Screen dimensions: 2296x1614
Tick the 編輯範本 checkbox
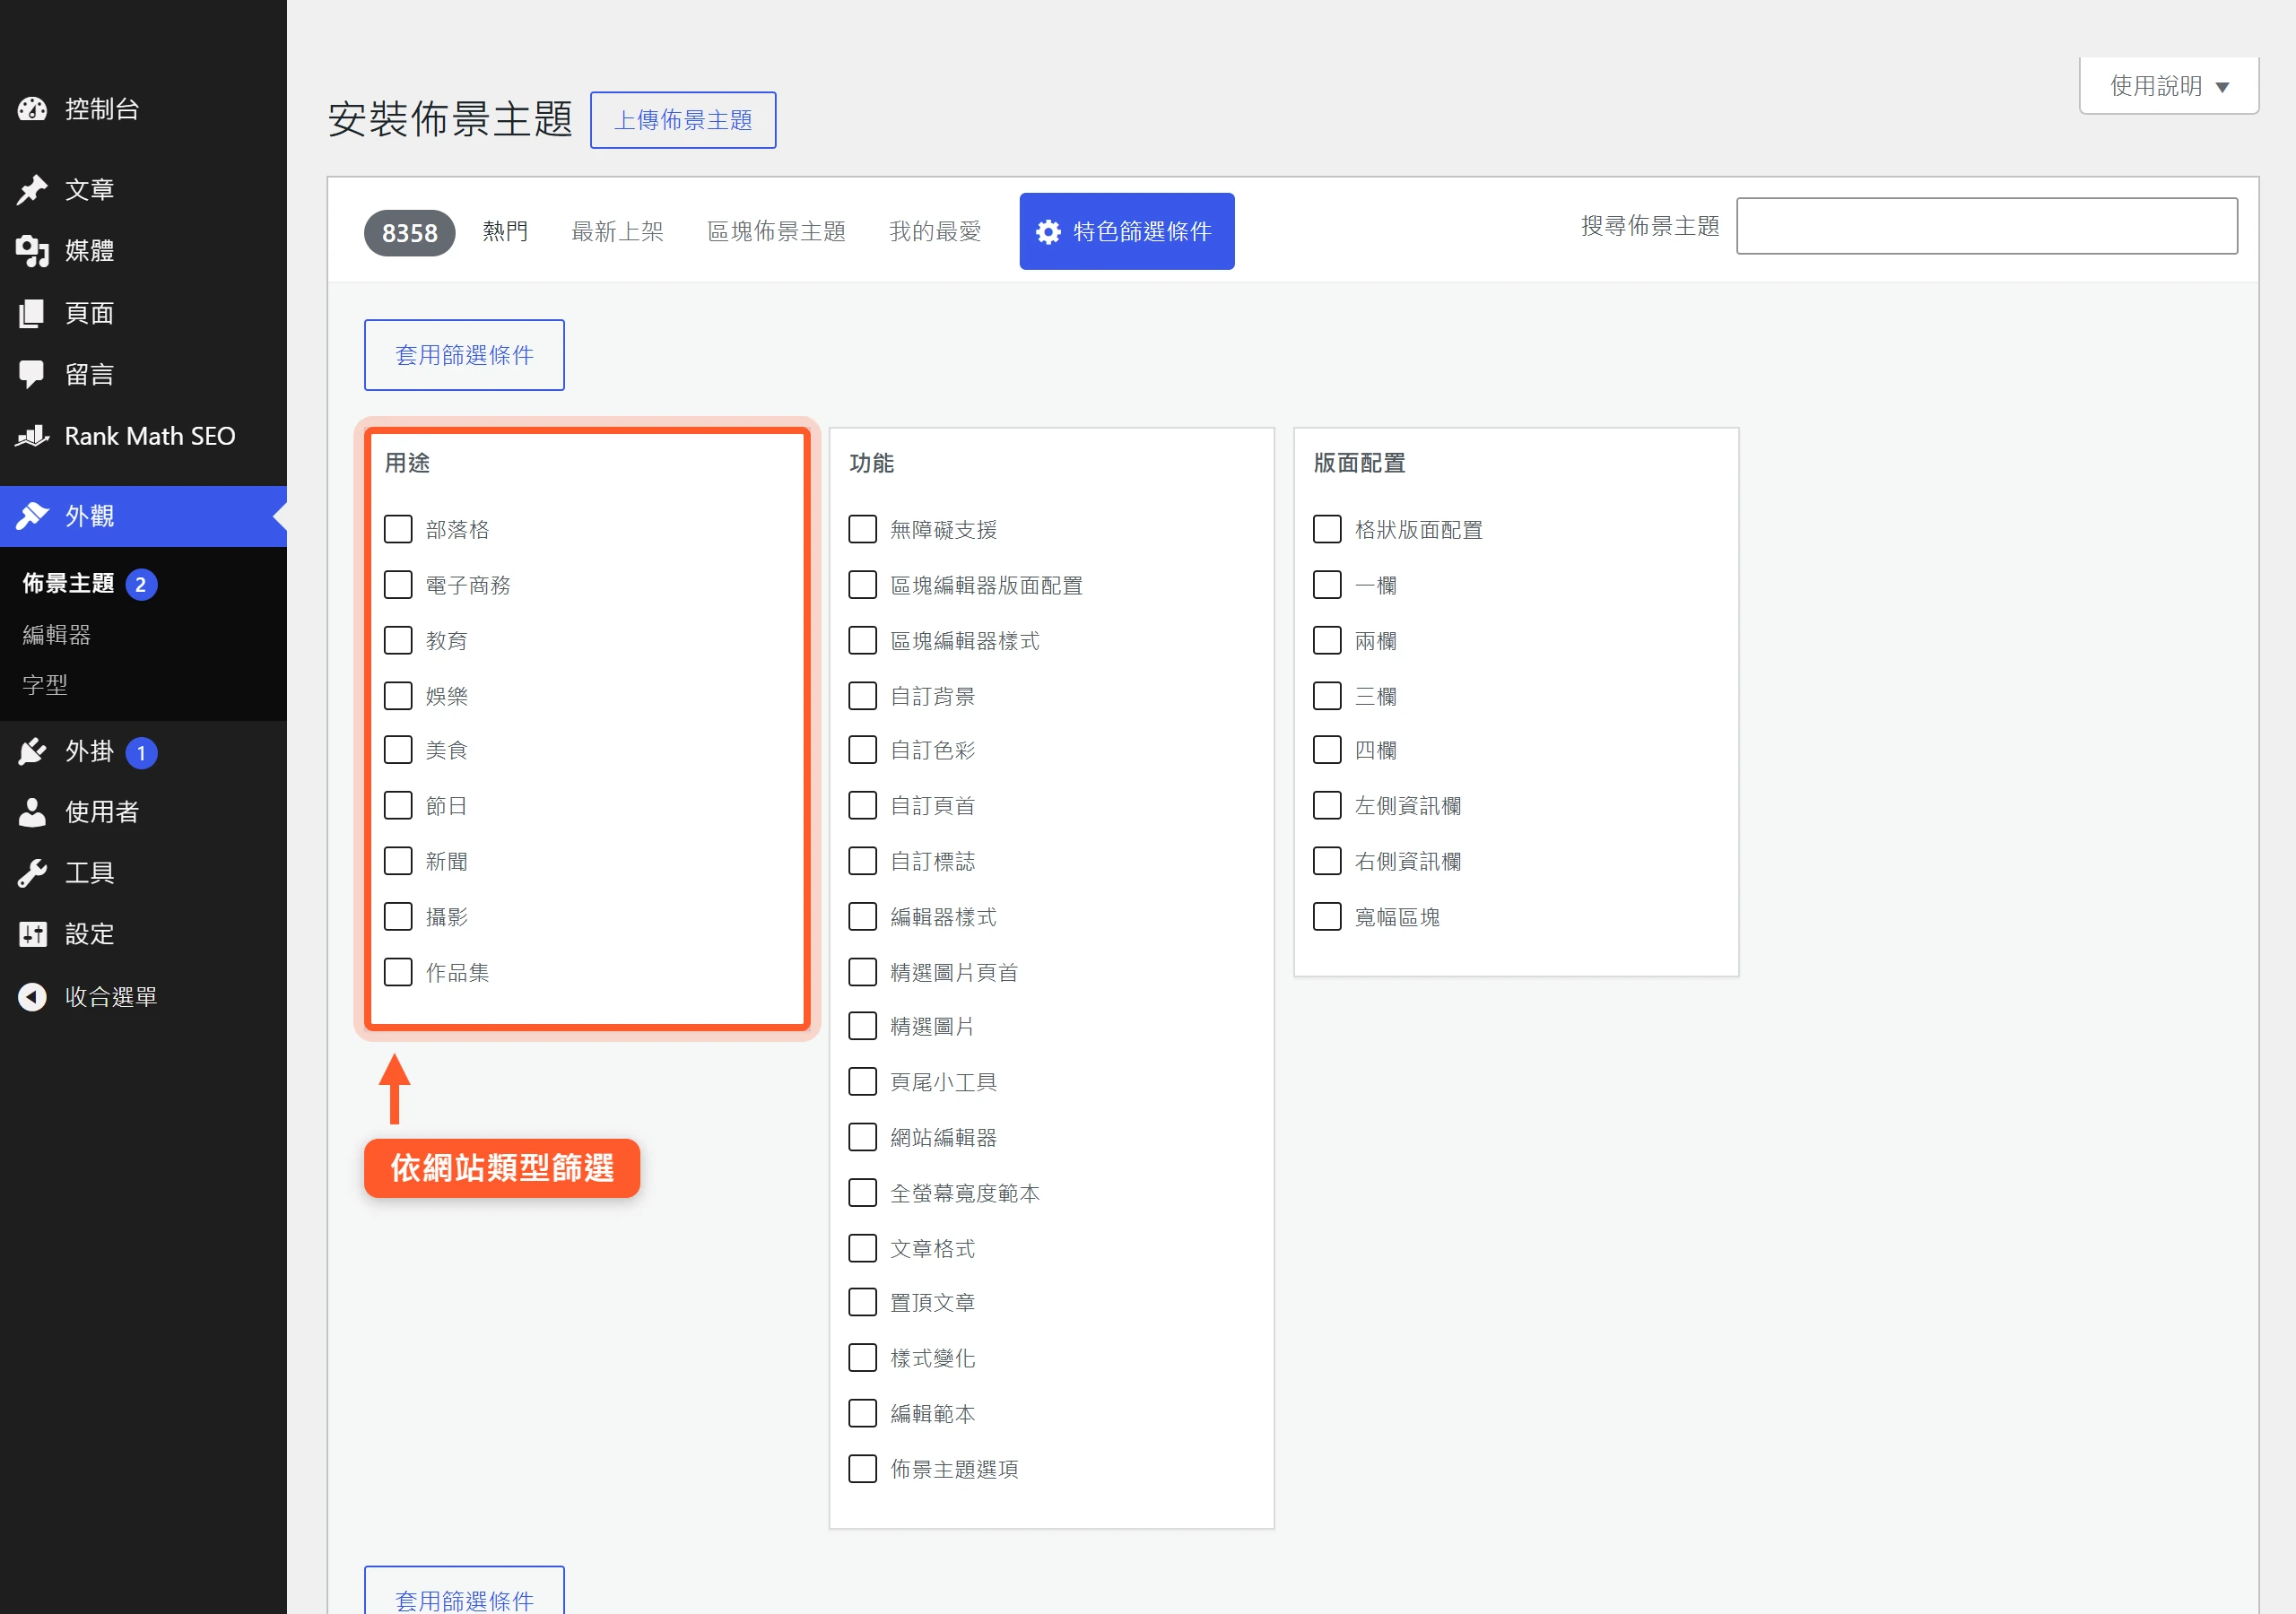[x=862, y=1413]
